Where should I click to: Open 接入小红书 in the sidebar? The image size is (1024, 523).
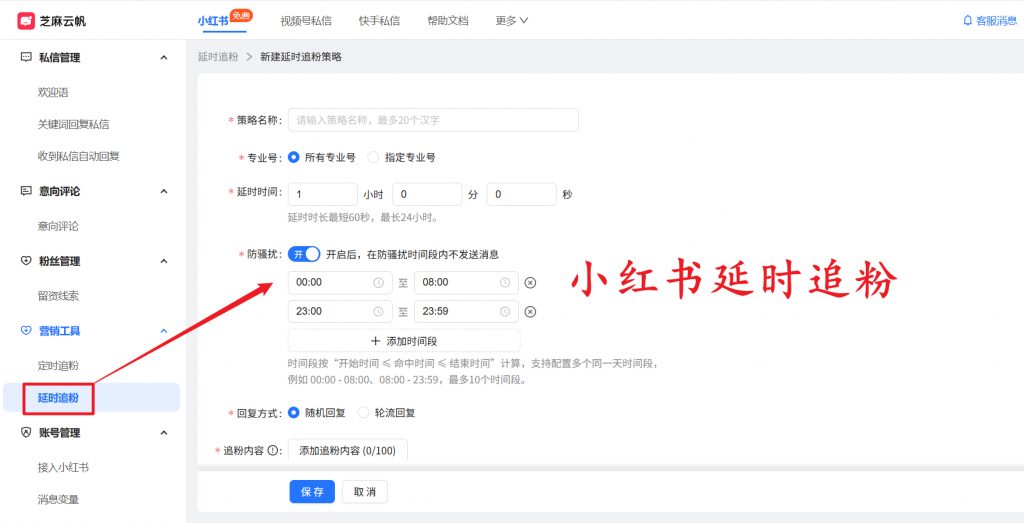point(63,468)
